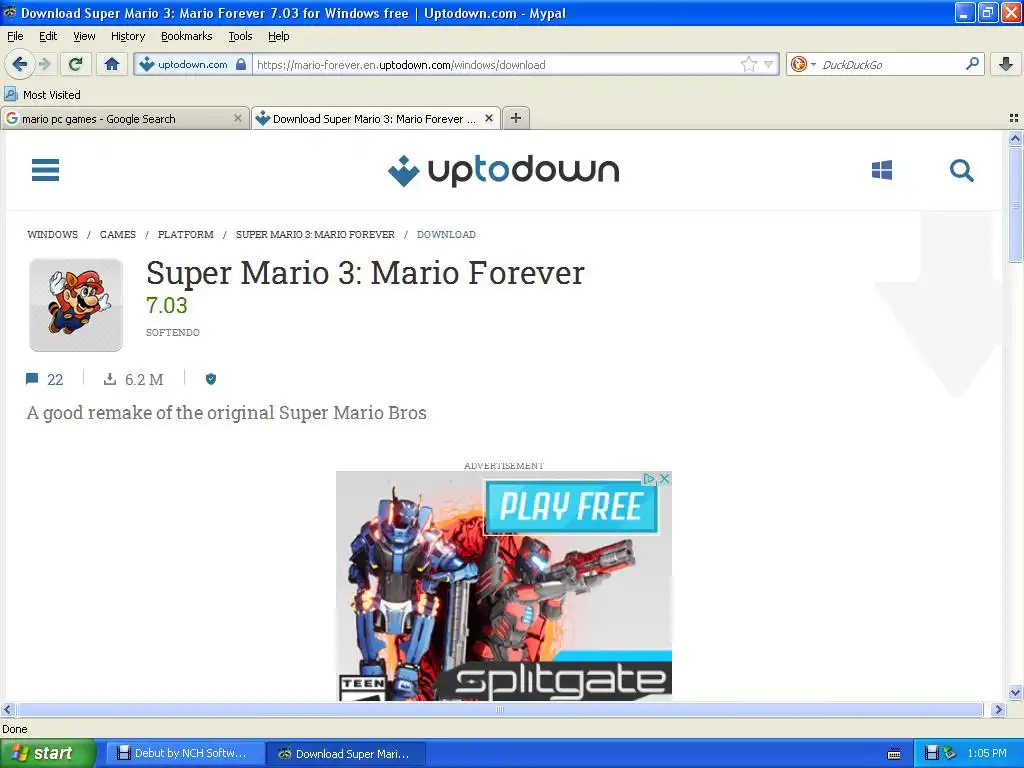Screen dimensions: 1024x768
Task: Click the vertical scrollbar down arrow
Action: [1015, 693]
